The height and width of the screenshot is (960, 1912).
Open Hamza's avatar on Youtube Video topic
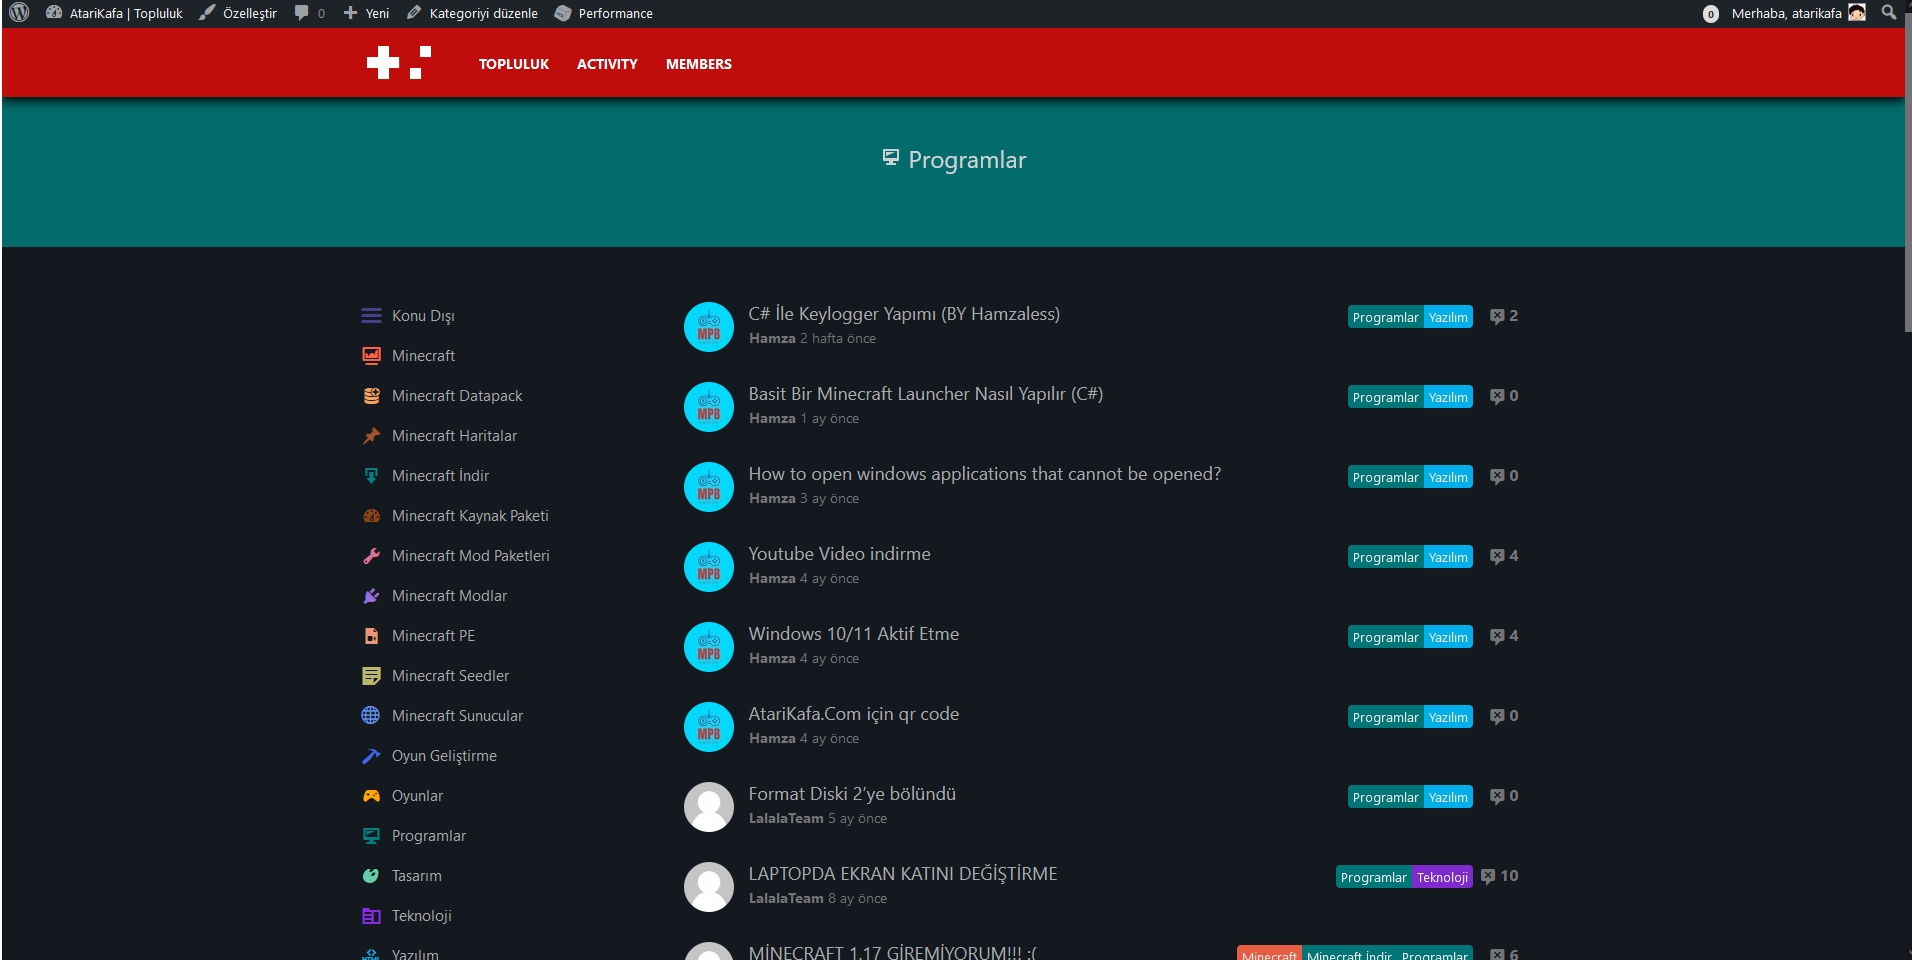tap(709, 567)
